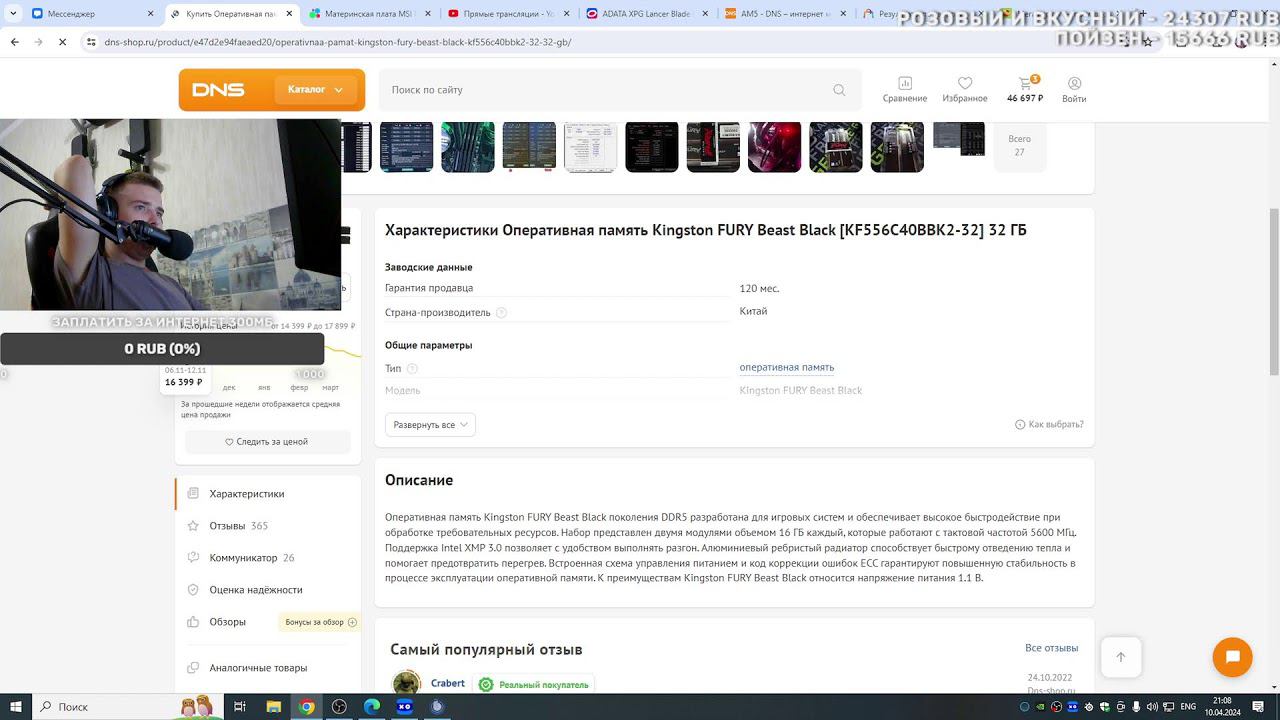Click the browser Forward arrow

[x=38, y=42]
